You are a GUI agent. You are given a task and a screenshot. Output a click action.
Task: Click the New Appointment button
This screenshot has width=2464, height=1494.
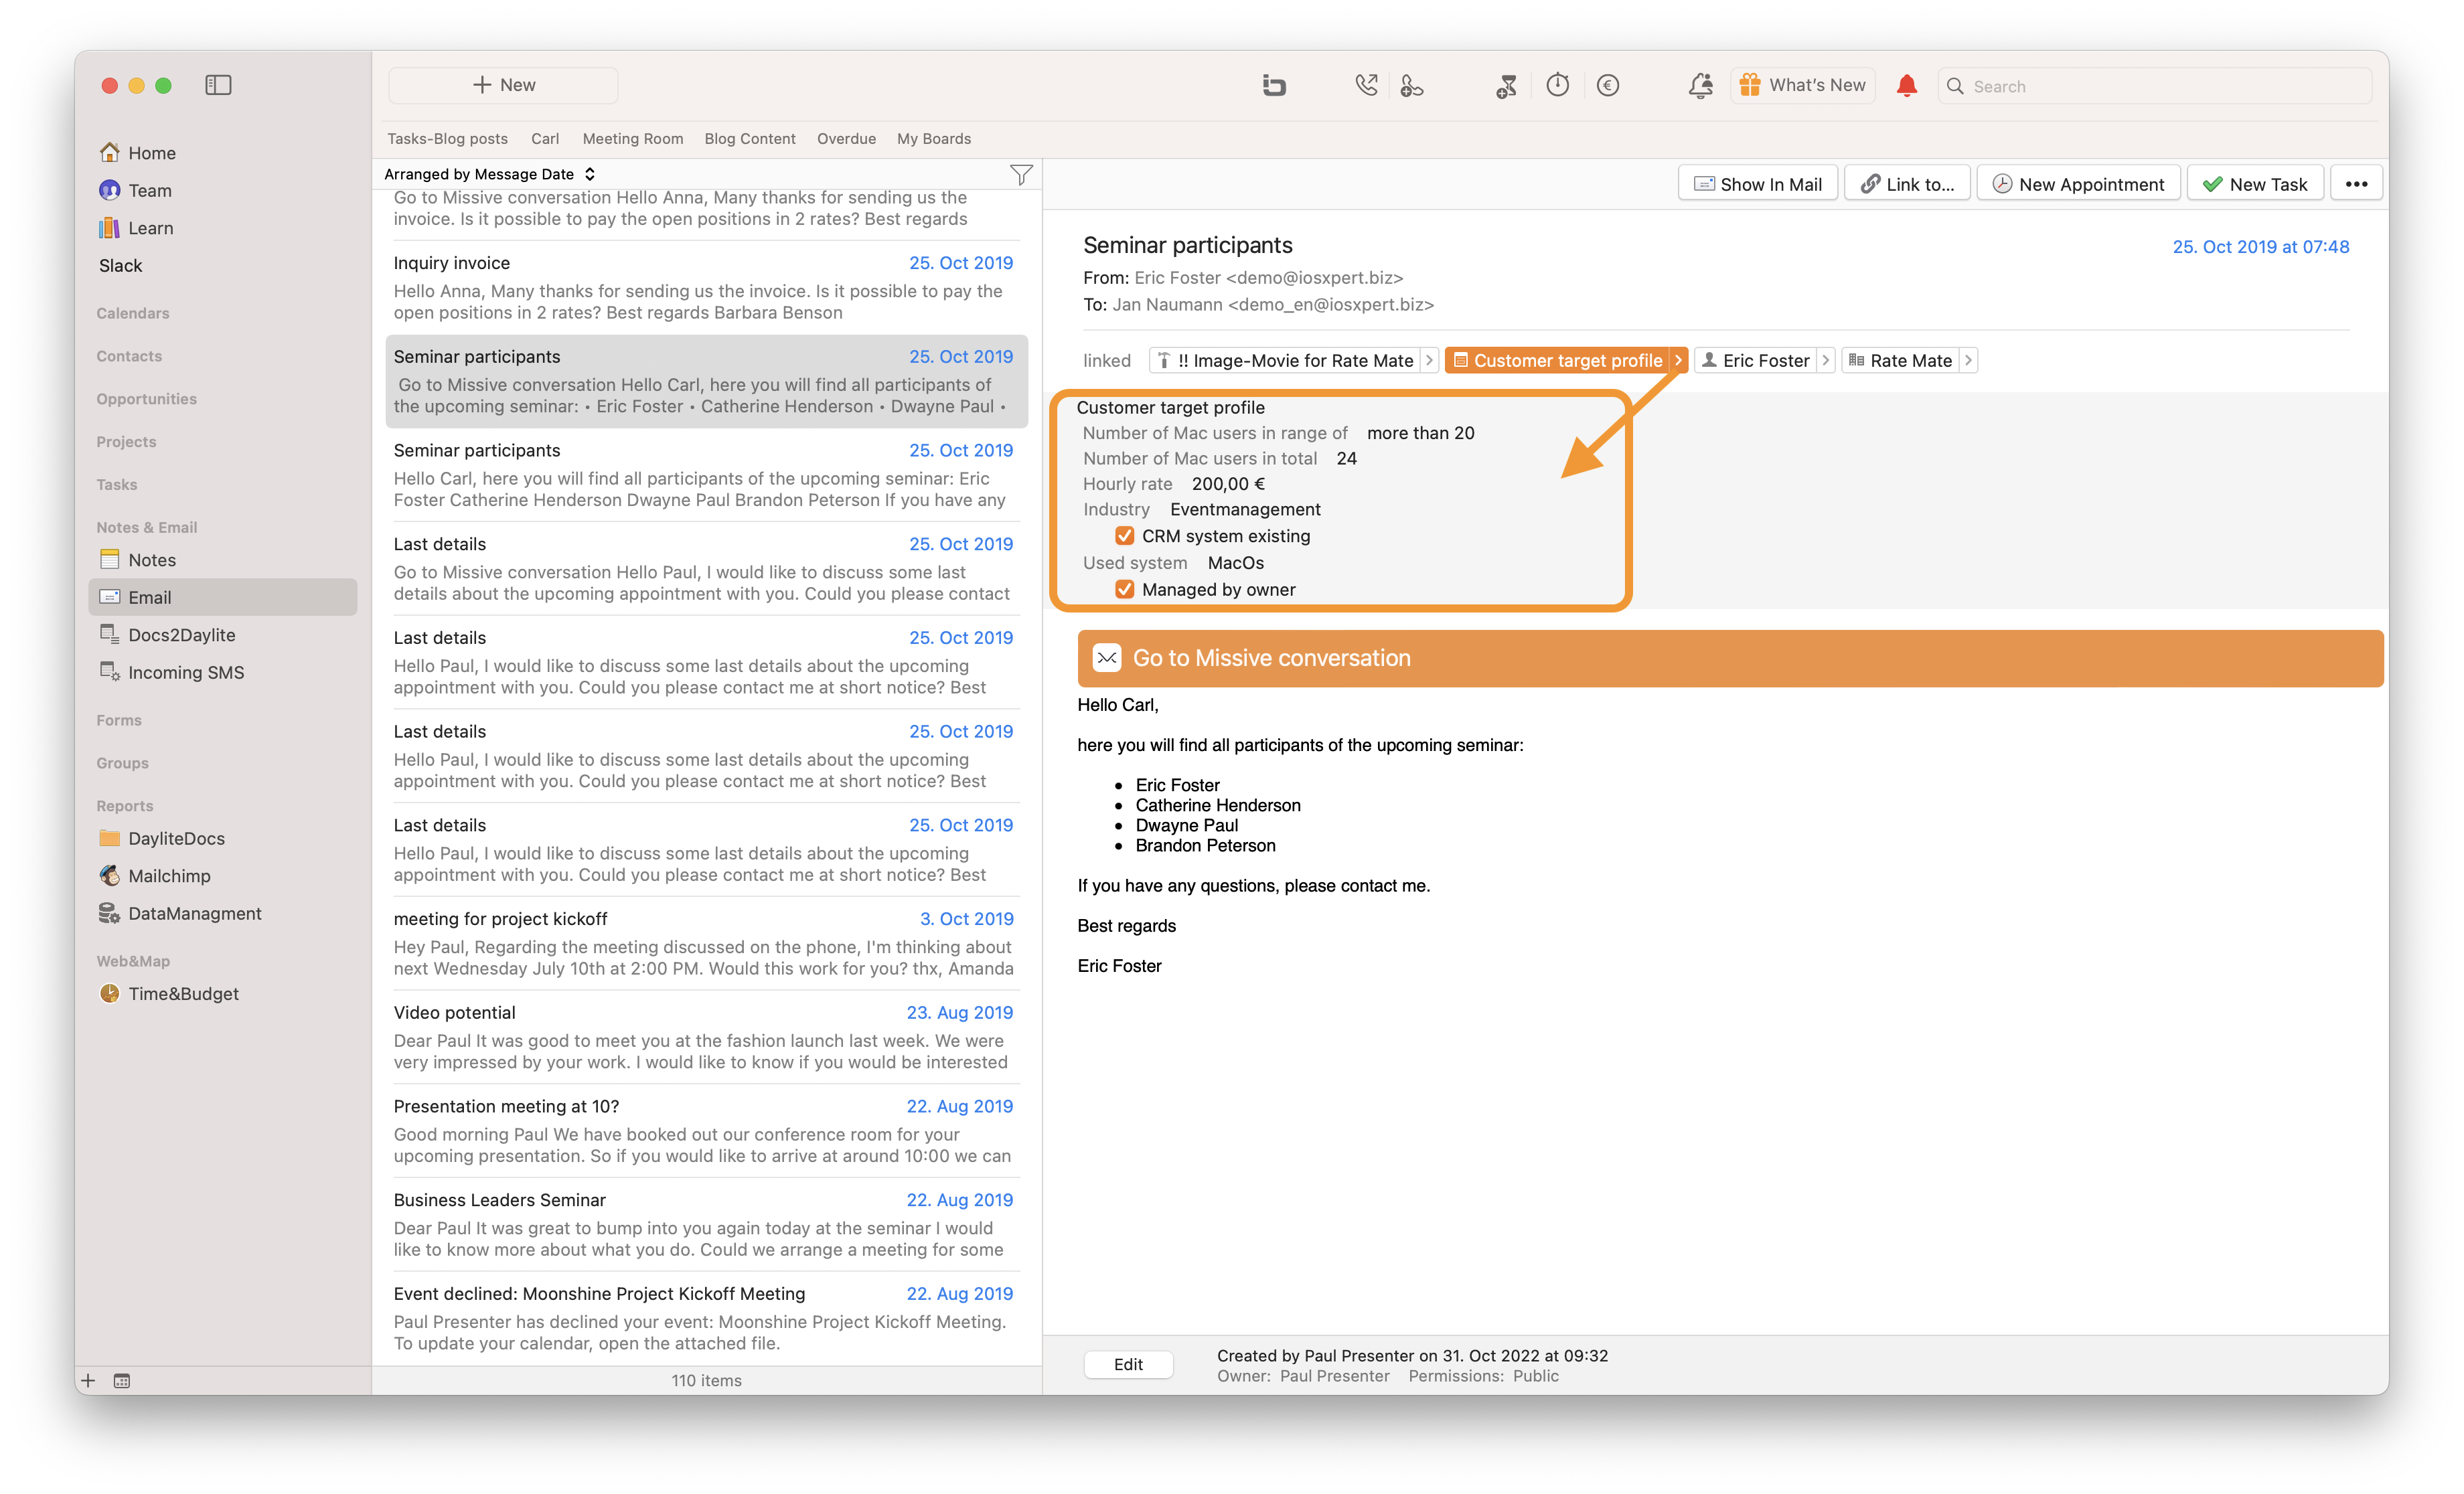[x=2078, y=184]
